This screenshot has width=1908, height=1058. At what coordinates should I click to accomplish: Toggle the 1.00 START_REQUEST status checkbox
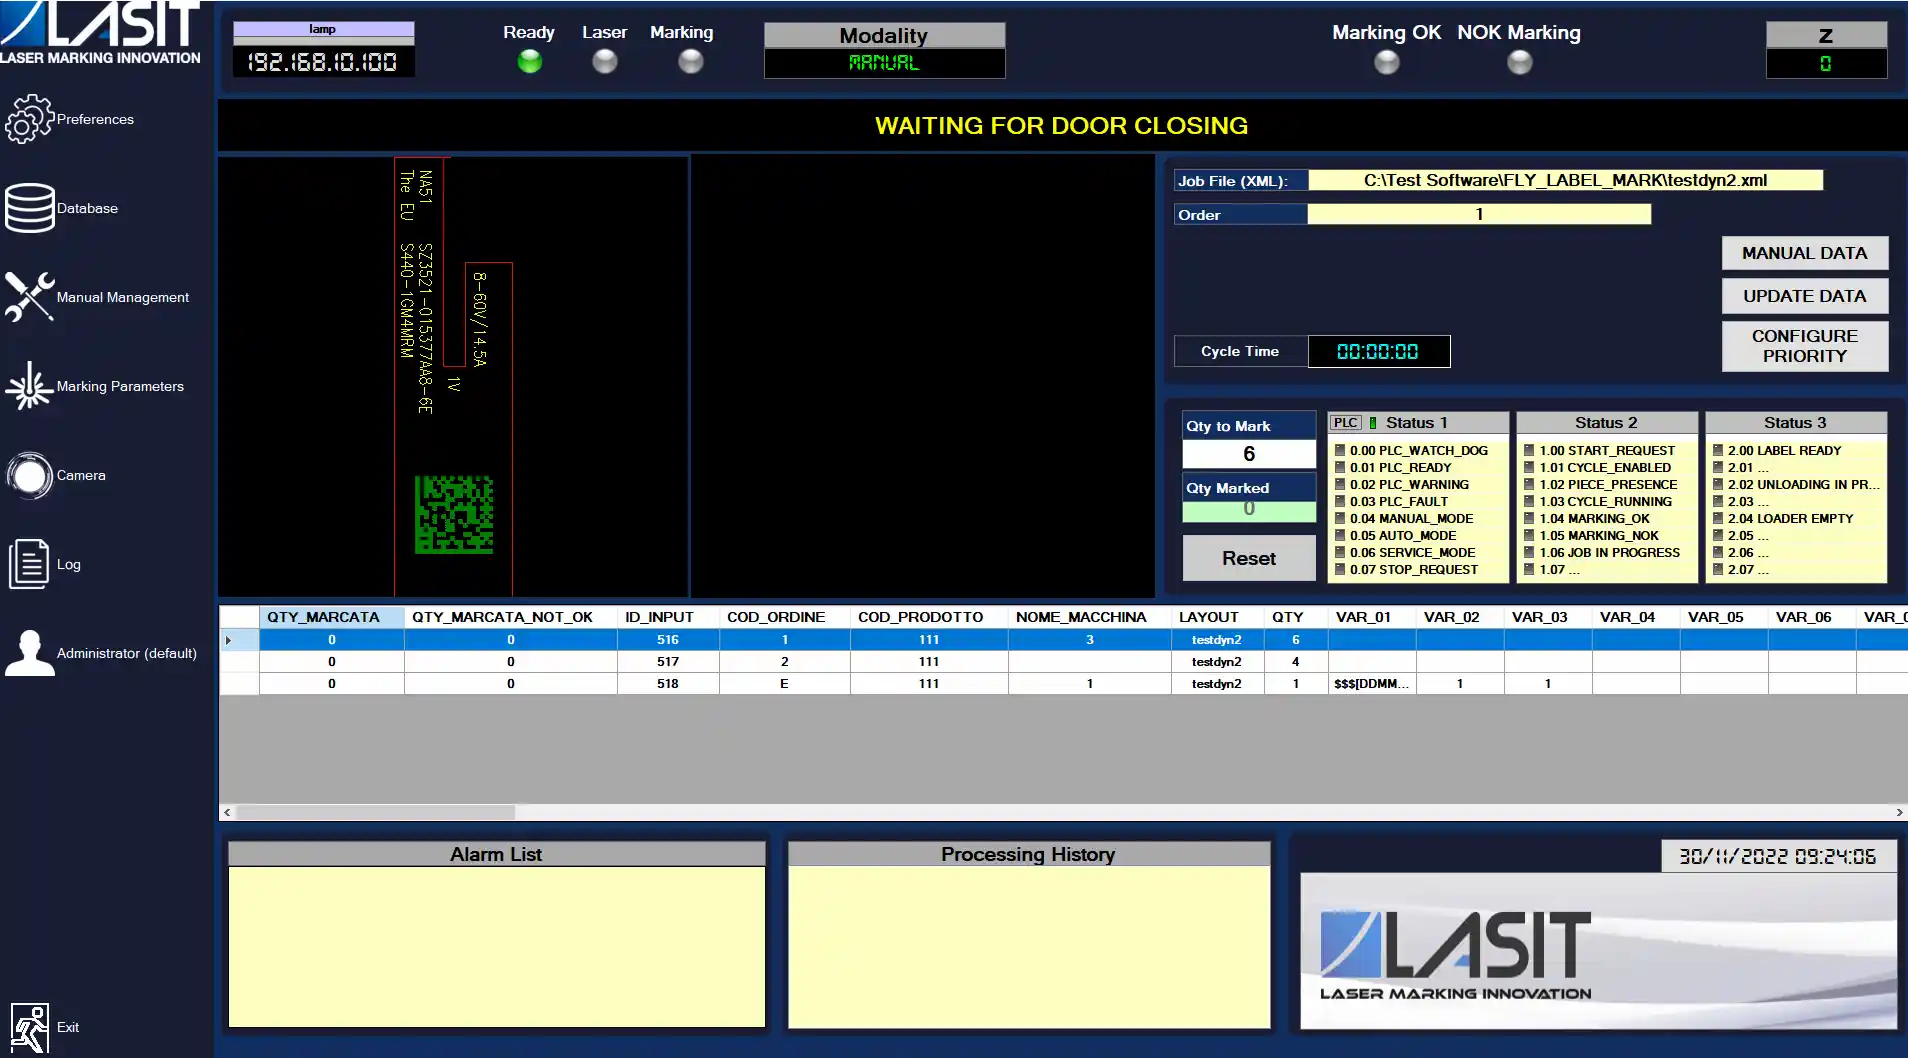pos(1529,451)
